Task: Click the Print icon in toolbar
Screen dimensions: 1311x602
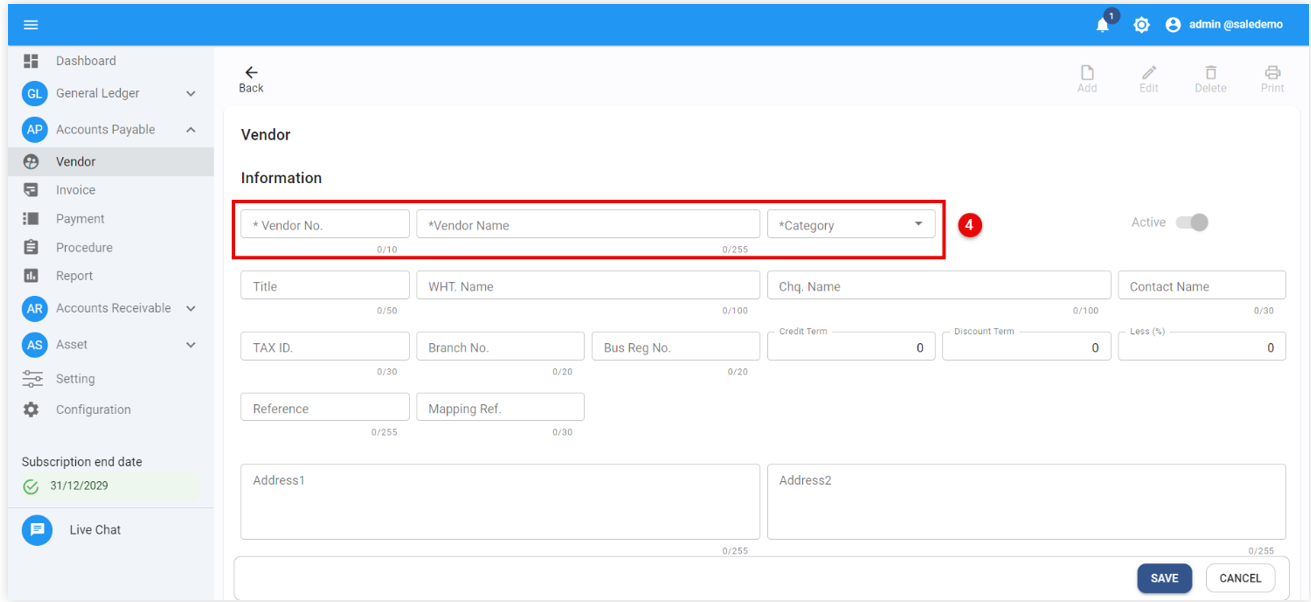Action: [x=1272, y=73]
